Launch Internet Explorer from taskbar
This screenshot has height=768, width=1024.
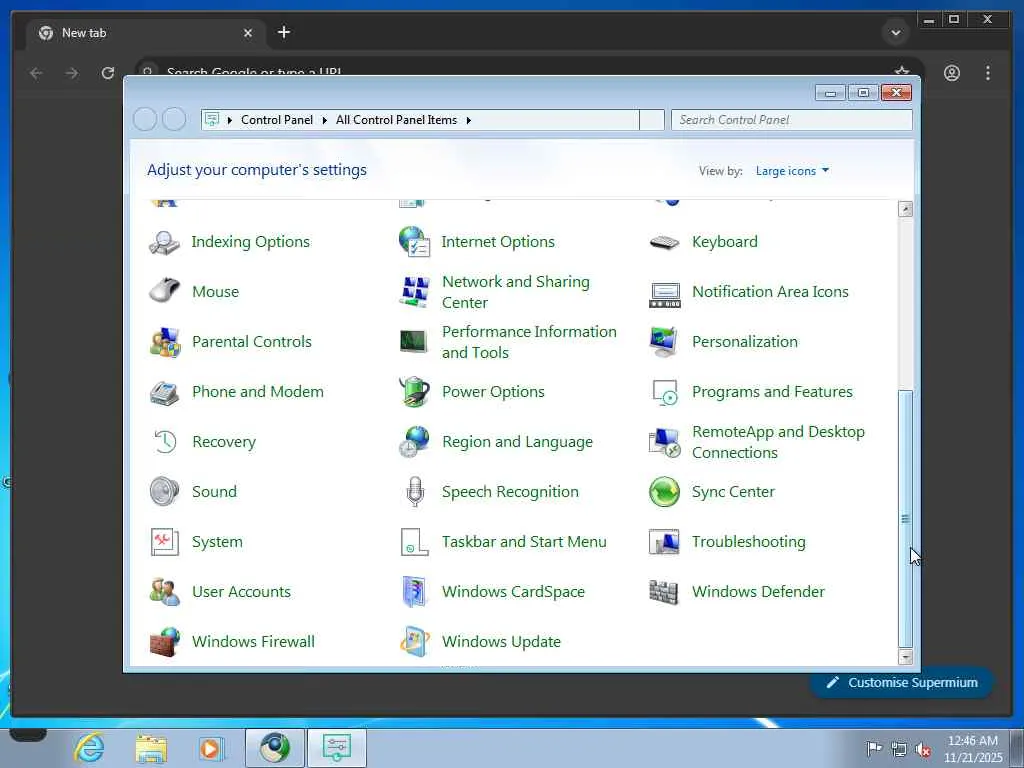(x=89, y=748)
